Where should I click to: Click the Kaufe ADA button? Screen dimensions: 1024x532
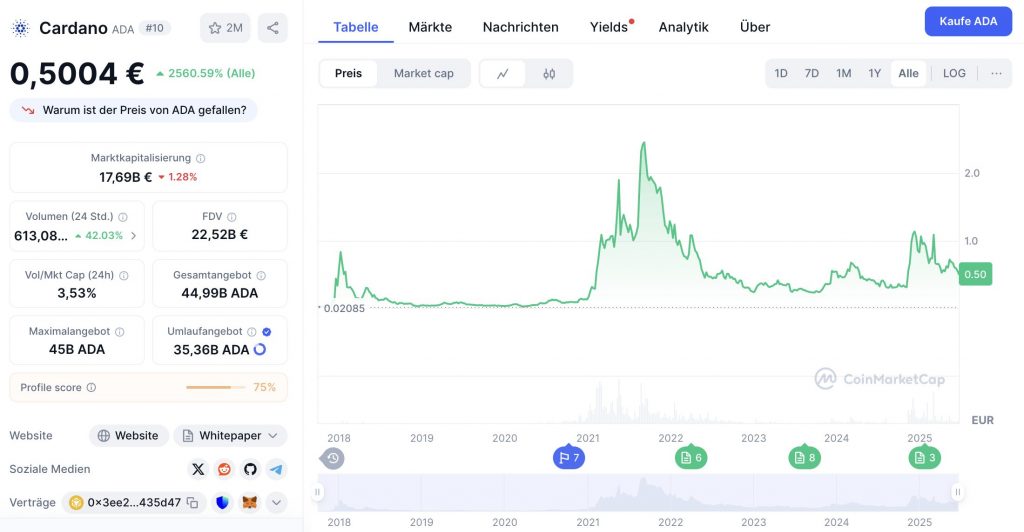968,22
